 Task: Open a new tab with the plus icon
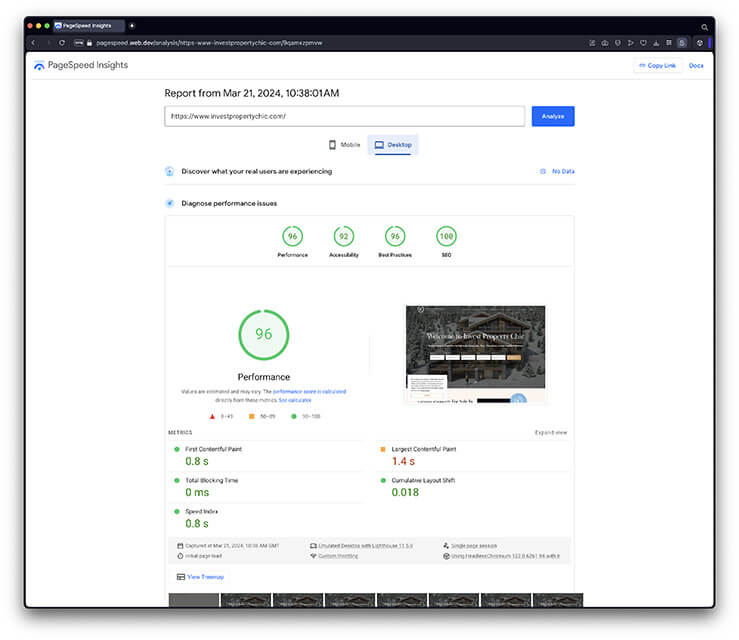[x=132, y=25]
